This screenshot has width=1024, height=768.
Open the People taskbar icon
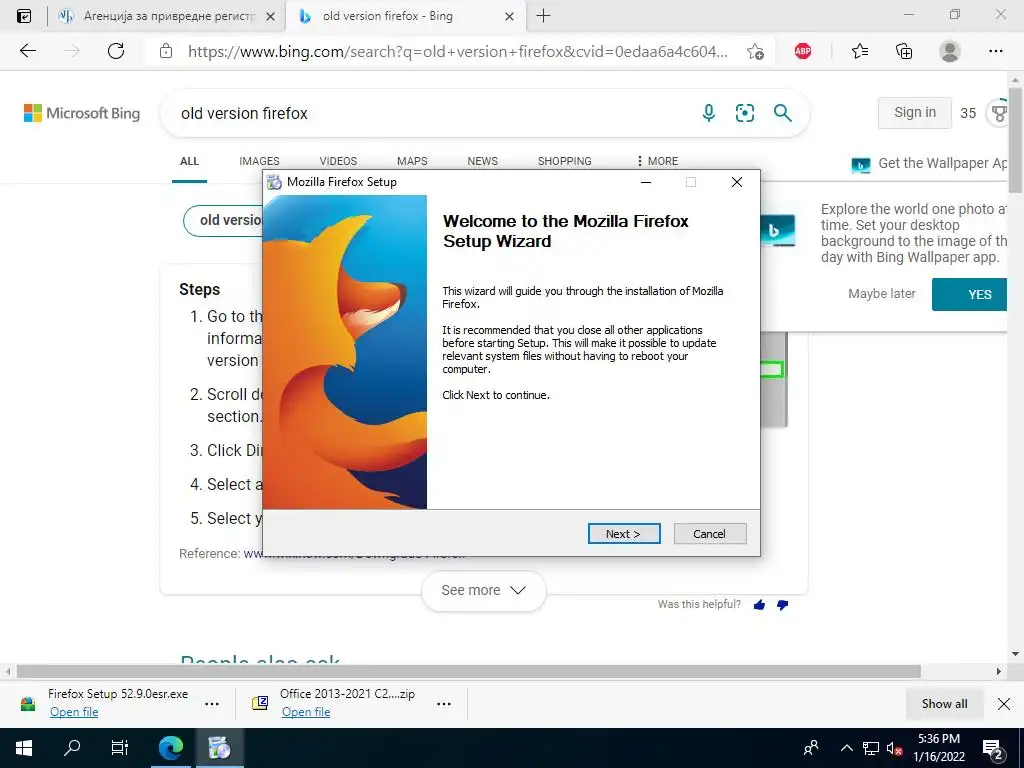[811, 748]
